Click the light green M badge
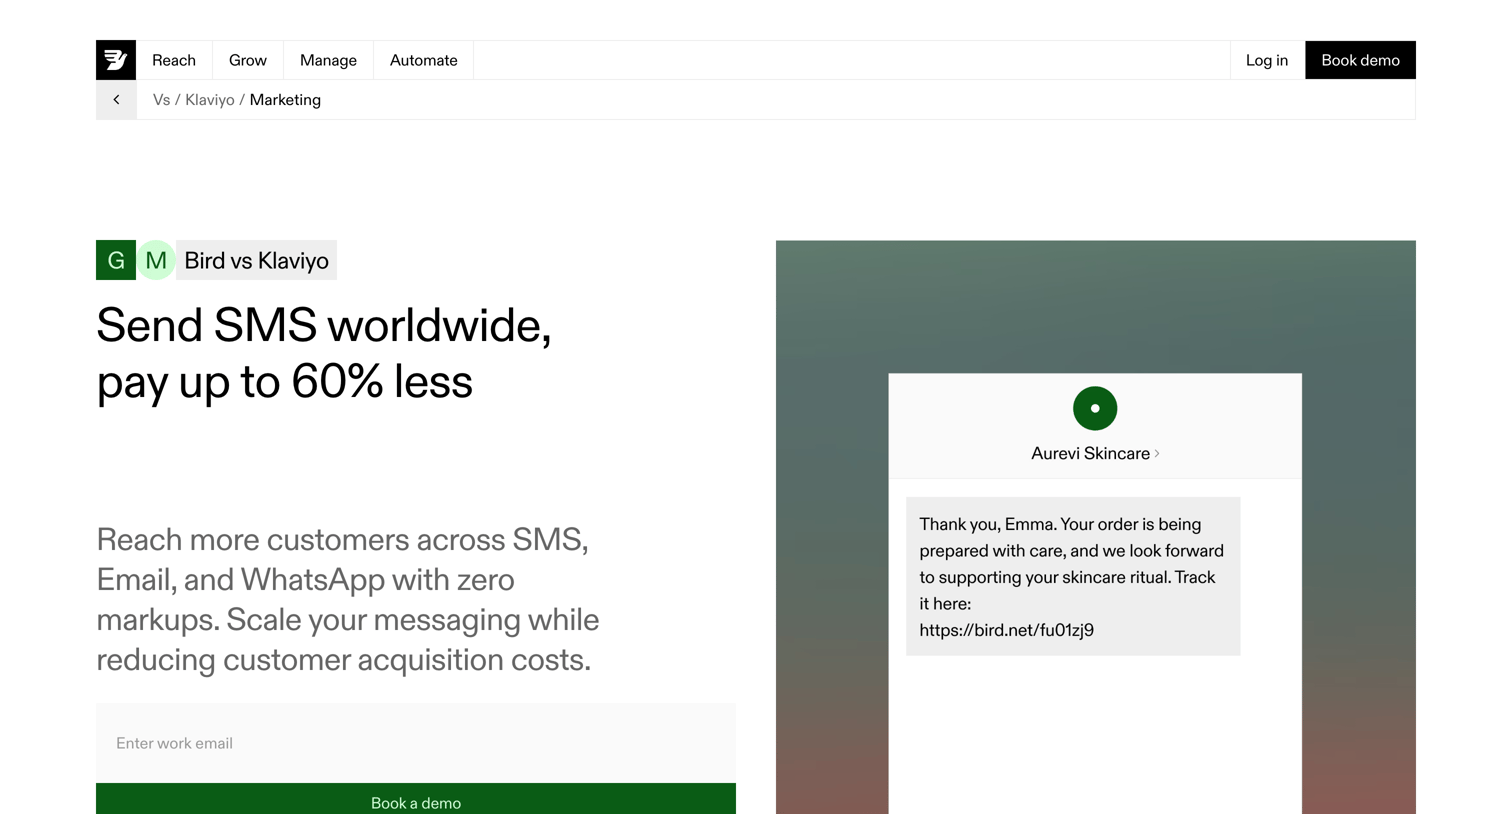The width and height of the screenshot is (1512, 814). 156,260
